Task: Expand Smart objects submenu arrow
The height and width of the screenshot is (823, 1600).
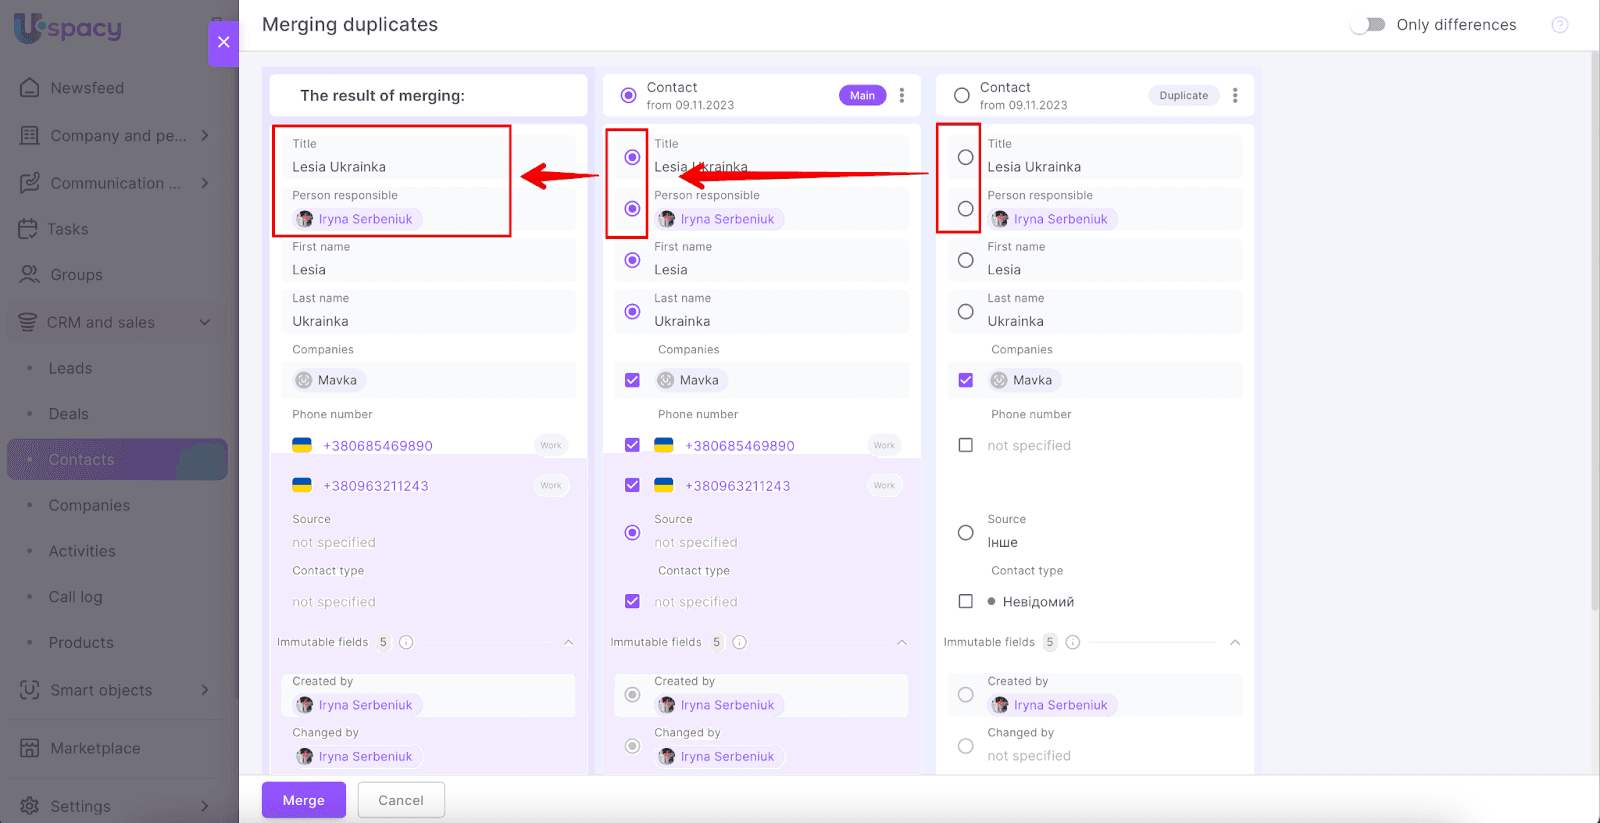Action: click(x=205, y=690)
